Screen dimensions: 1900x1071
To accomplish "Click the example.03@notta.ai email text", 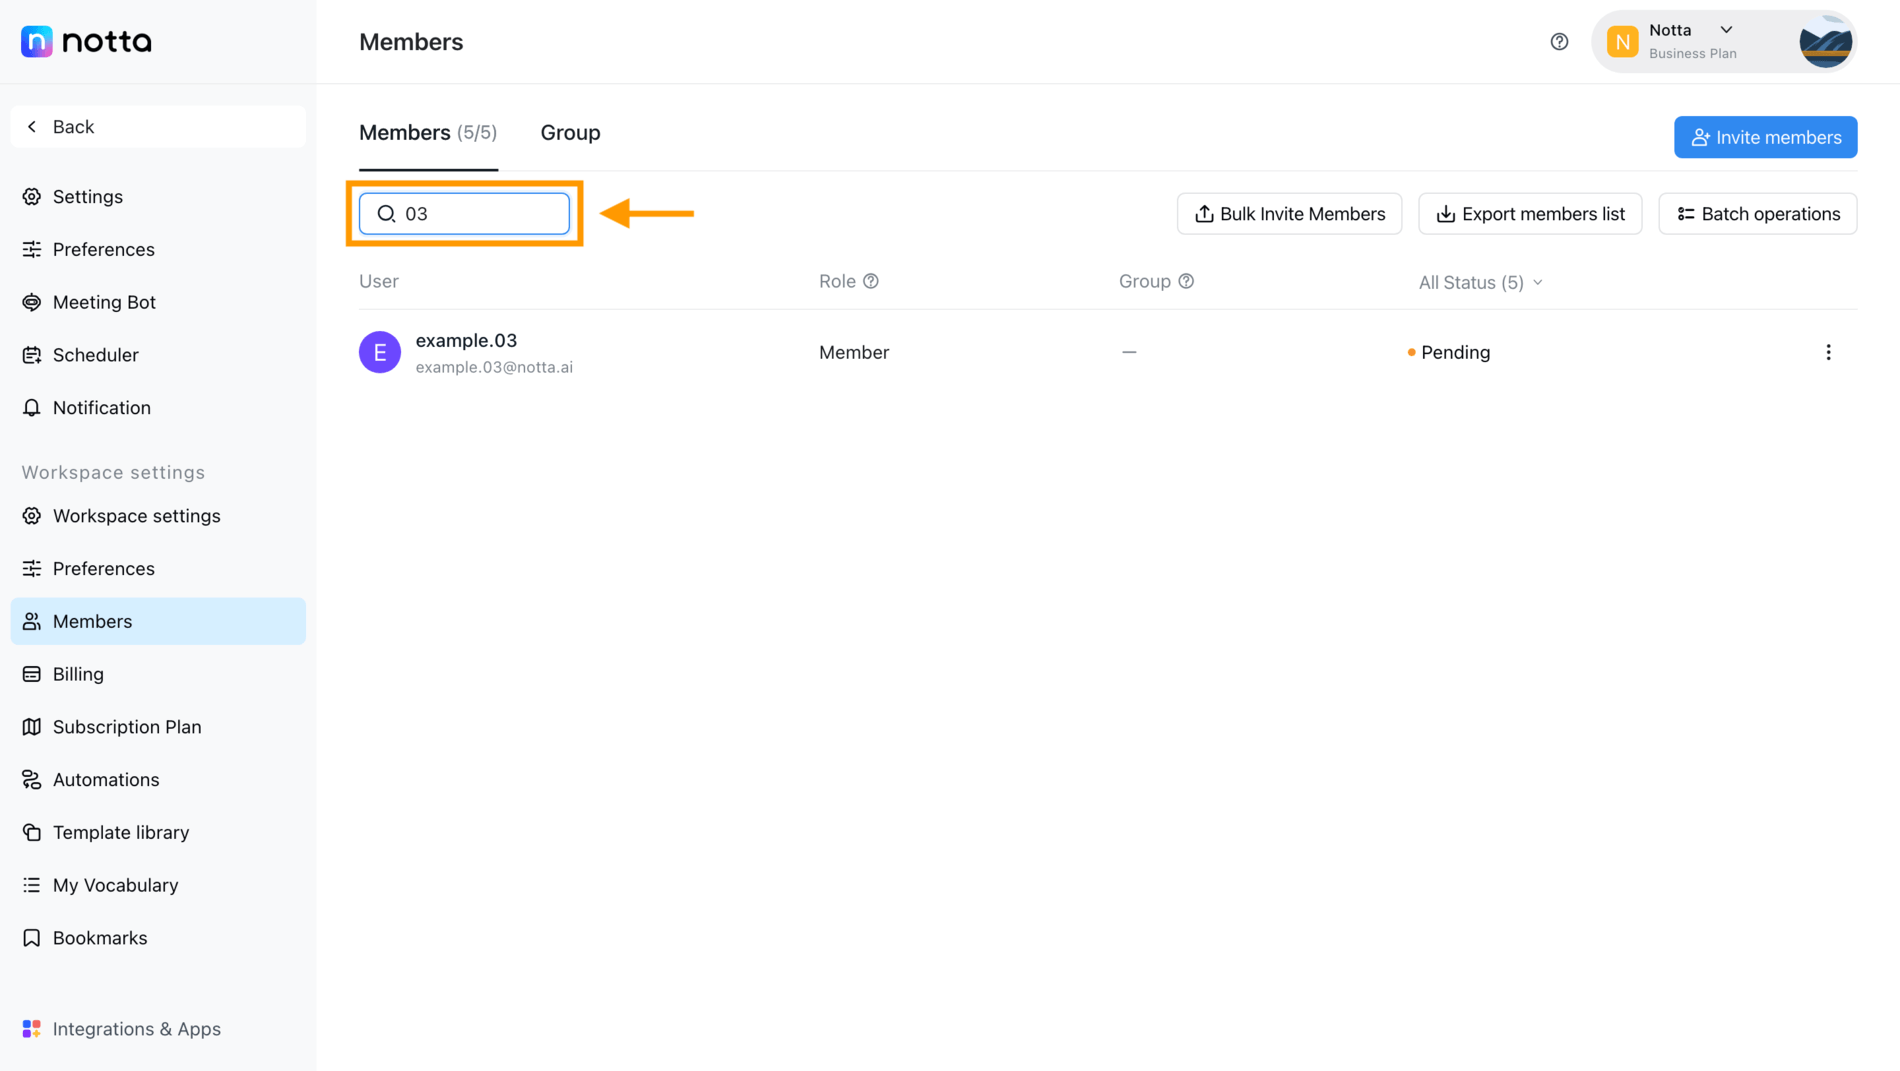I will (x=494, y=367).
